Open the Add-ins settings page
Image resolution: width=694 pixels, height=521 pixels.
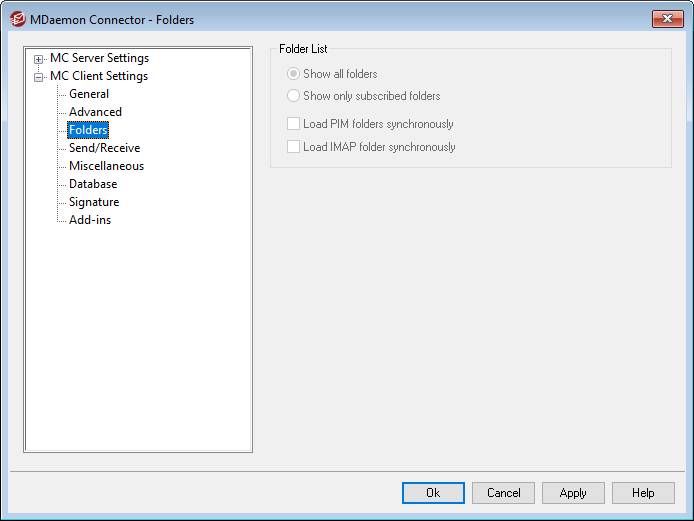coord(90,220)
